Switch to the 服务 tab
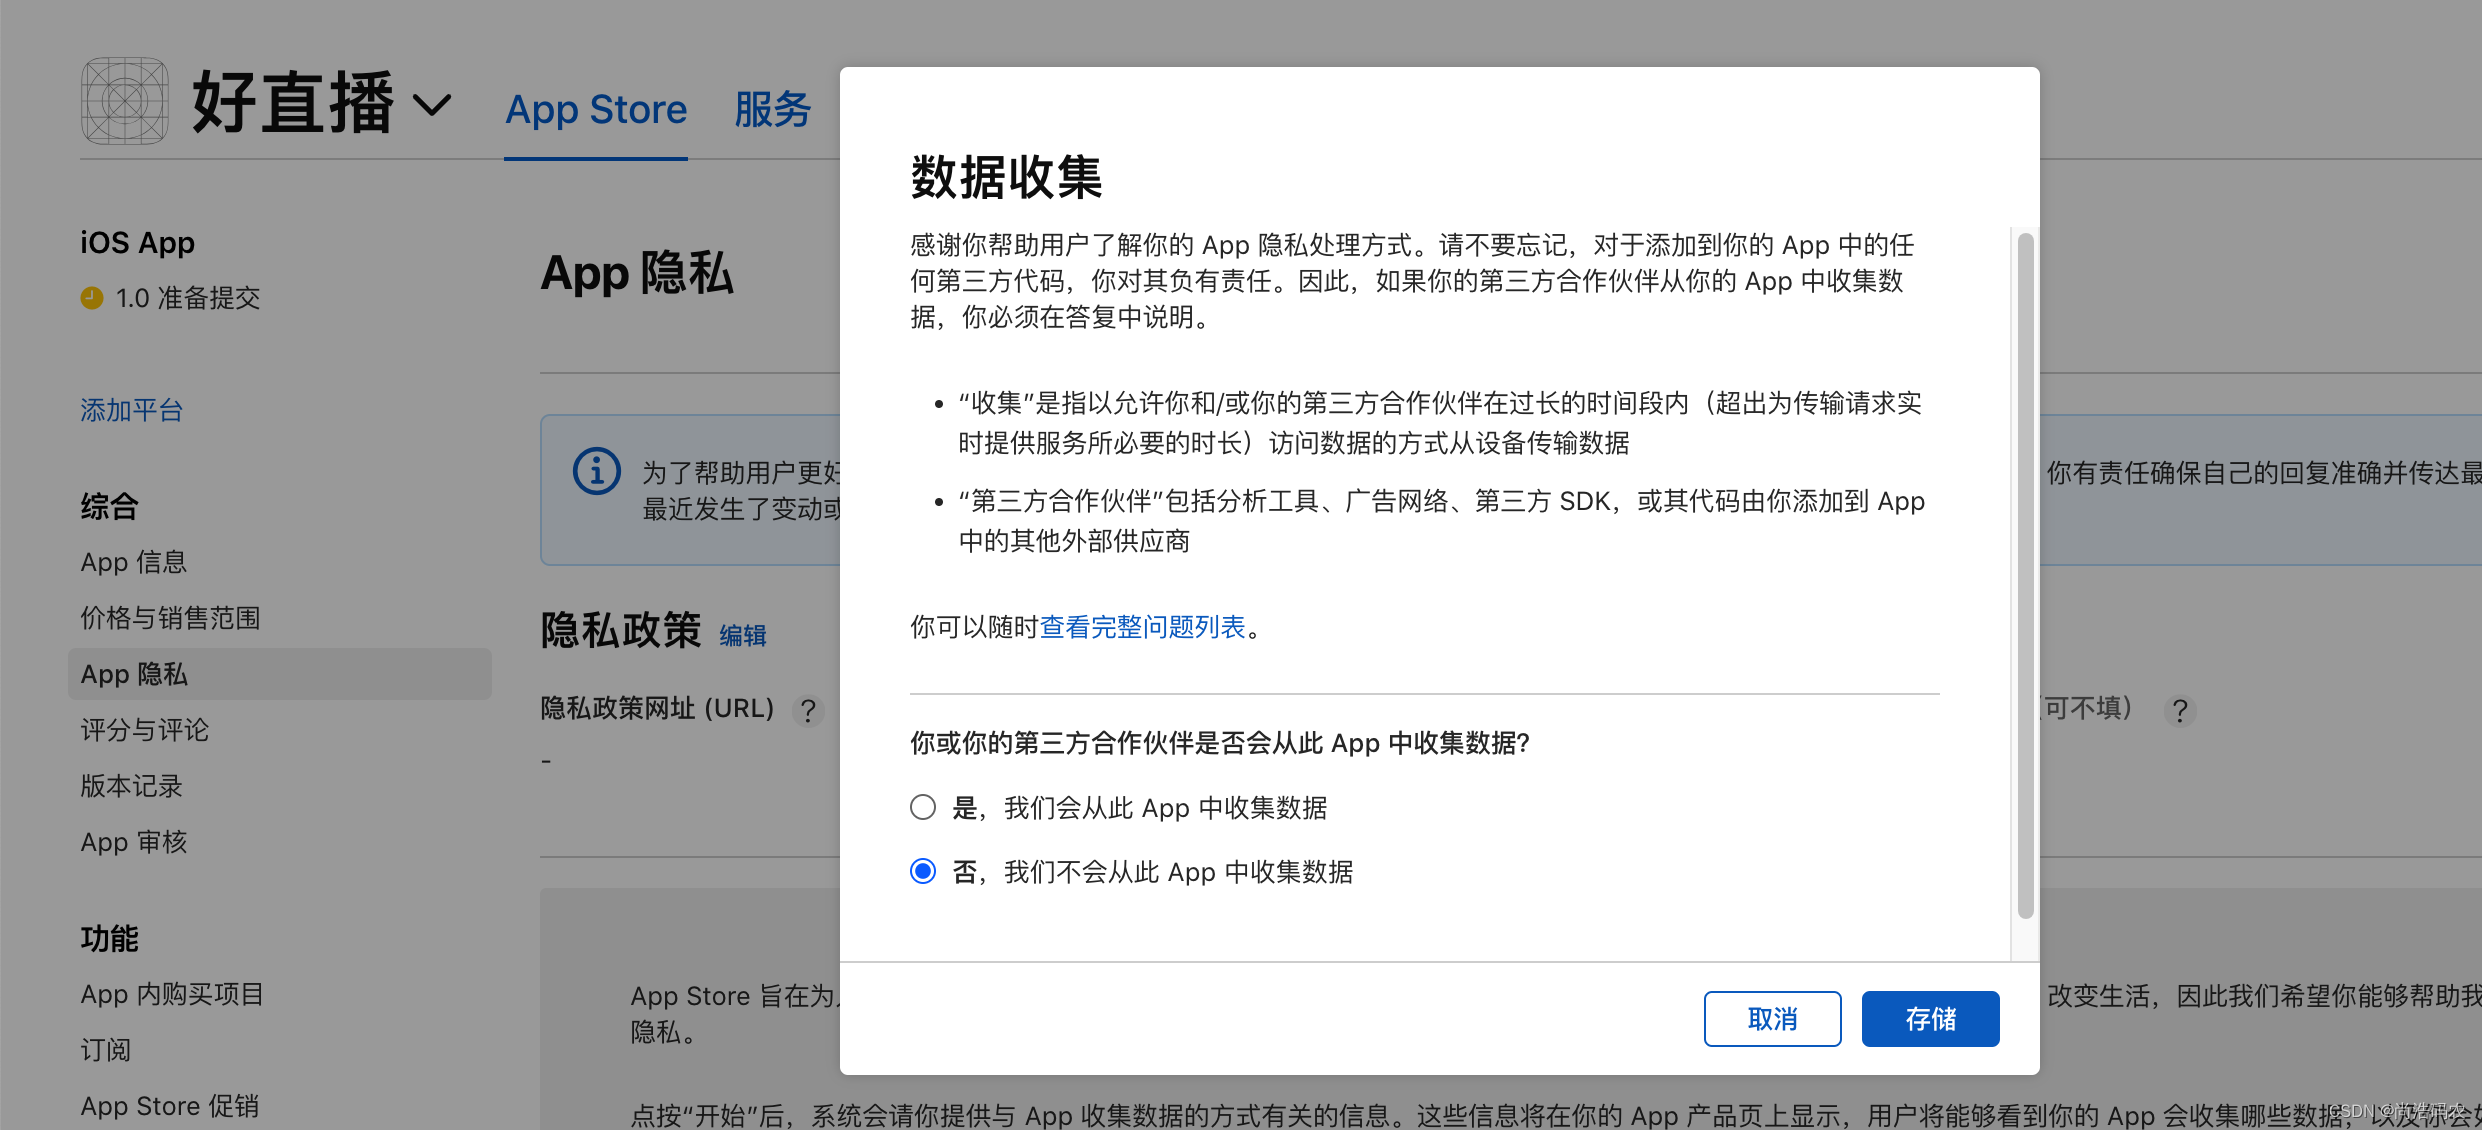Image resolution: width=2482 pixels, height=1130 pixels. click(771, 110)
